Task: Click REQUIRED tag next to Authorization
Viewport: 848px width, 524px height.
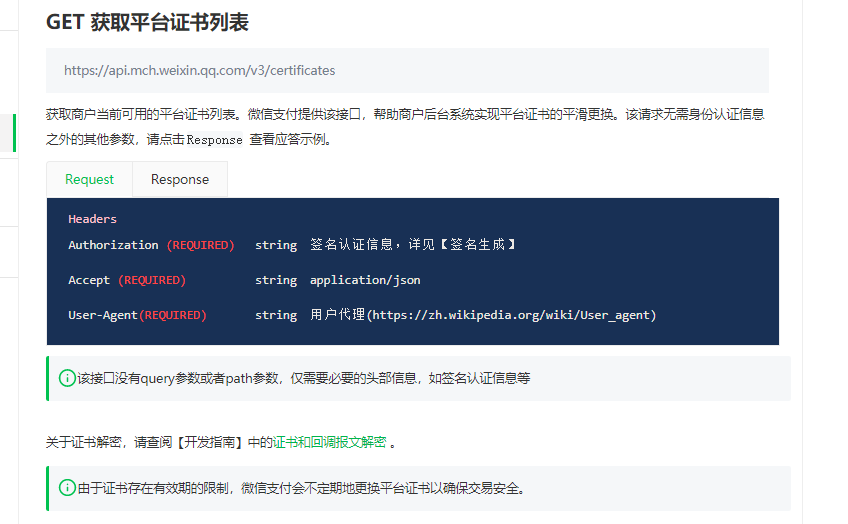Action: point(201,245)
